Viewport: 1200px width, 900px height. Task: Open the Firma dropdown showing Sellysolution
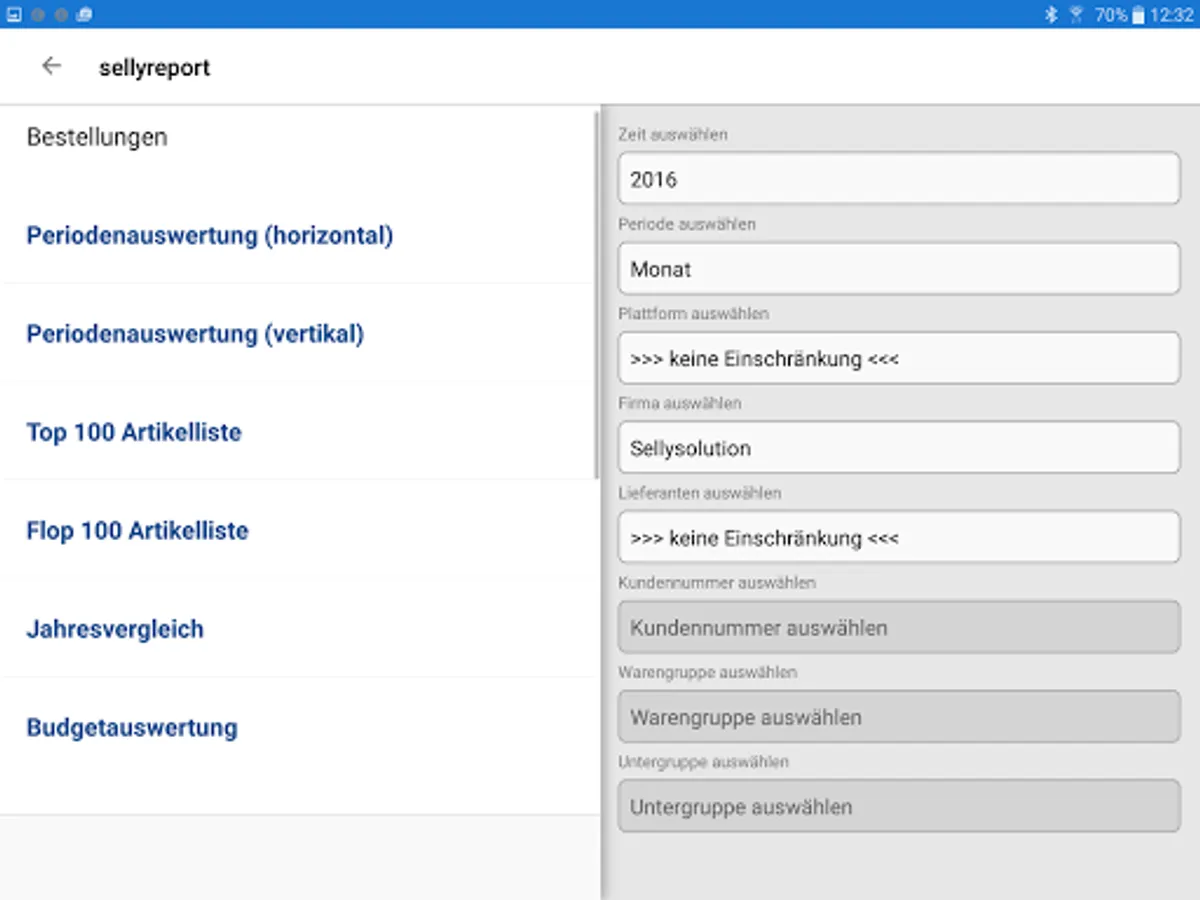click(898, 448)
